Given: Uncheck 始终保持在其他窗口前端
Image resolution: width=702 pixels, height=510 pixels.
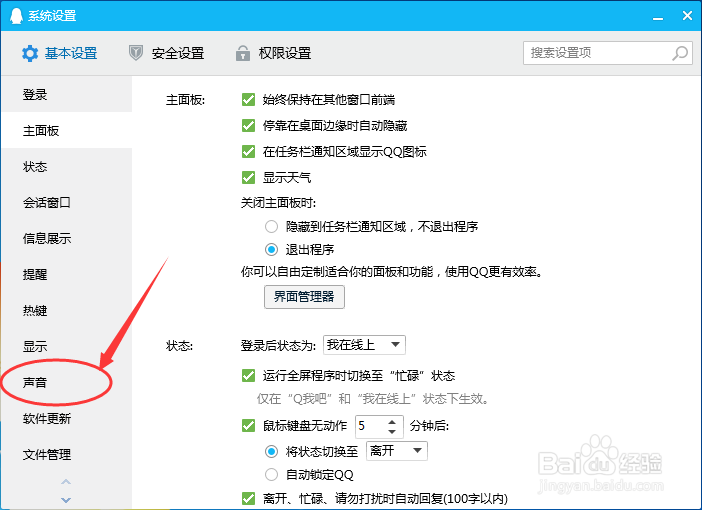Looking at the screenshot, I should click(248, 99).
